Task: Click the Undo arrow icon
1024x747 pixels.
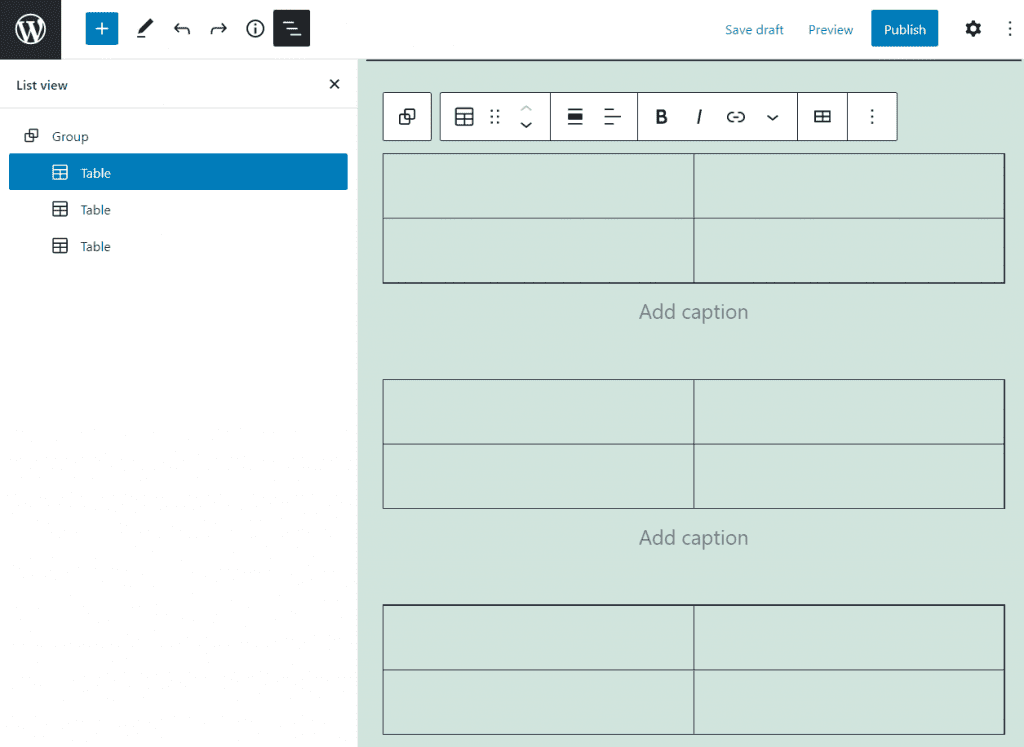Action: pyautogui.click(x=181, y=28)
